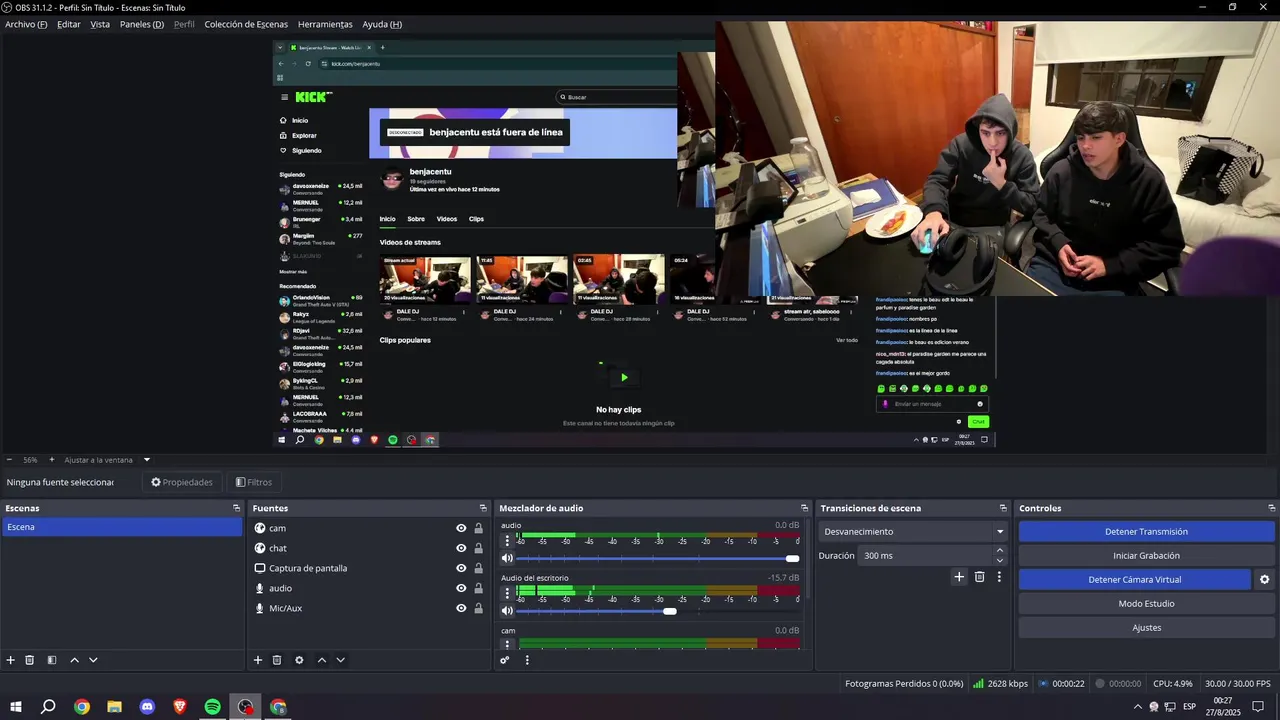
Task: Pop out Transiciones de escena dock icon
Action: [x=1003, y=508]
